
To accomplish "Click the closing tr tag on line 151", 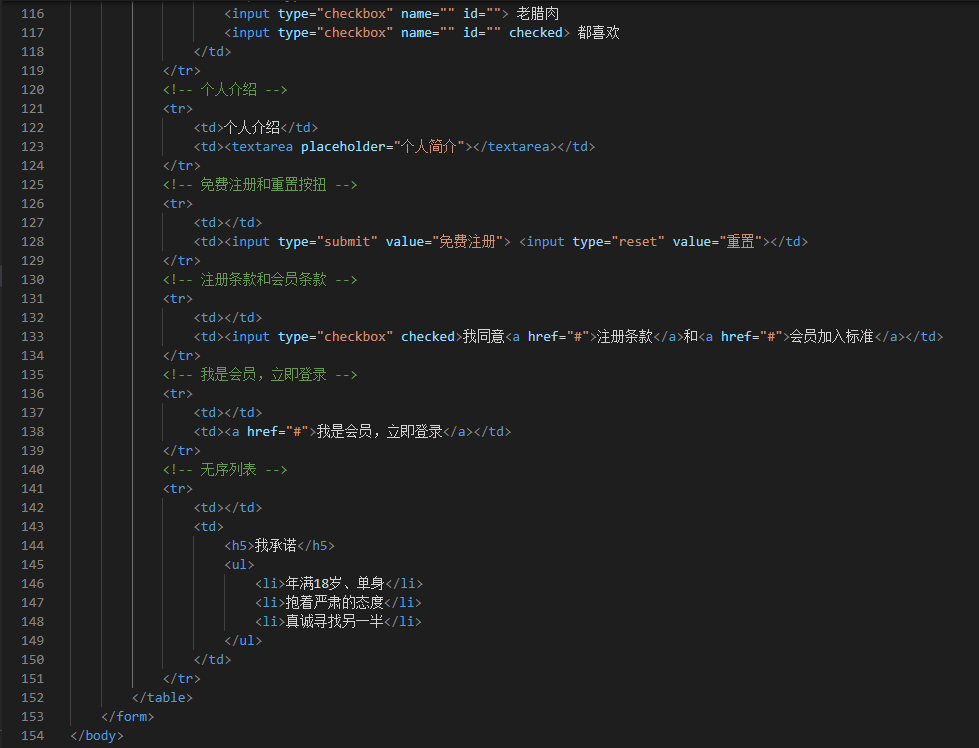I will [182, 679].
